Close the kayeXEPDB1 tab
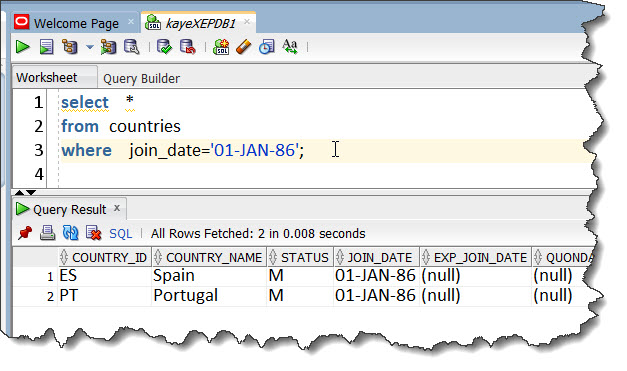627x371 pixels. coord(247,22)
